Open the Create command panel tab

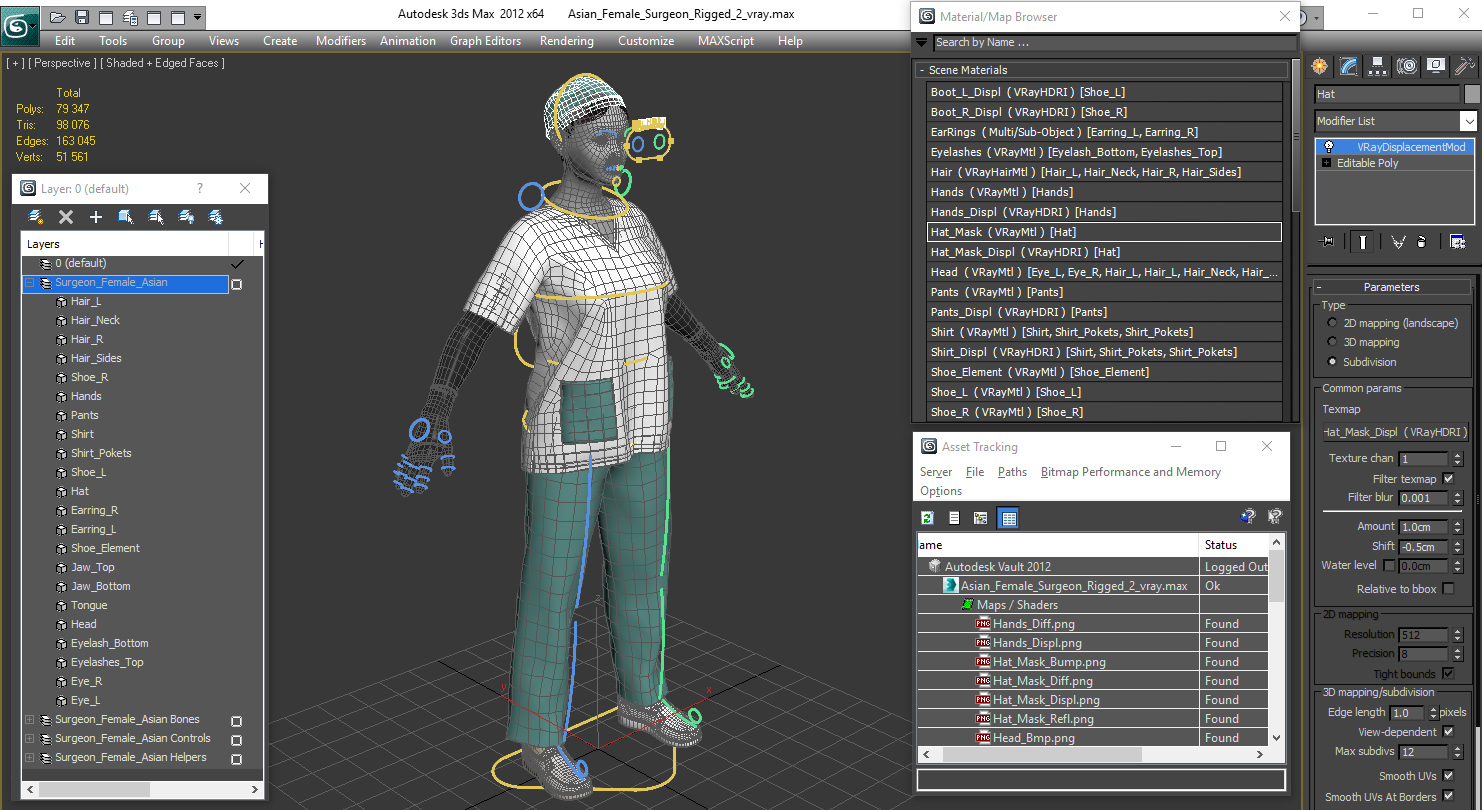[1320, 66]
